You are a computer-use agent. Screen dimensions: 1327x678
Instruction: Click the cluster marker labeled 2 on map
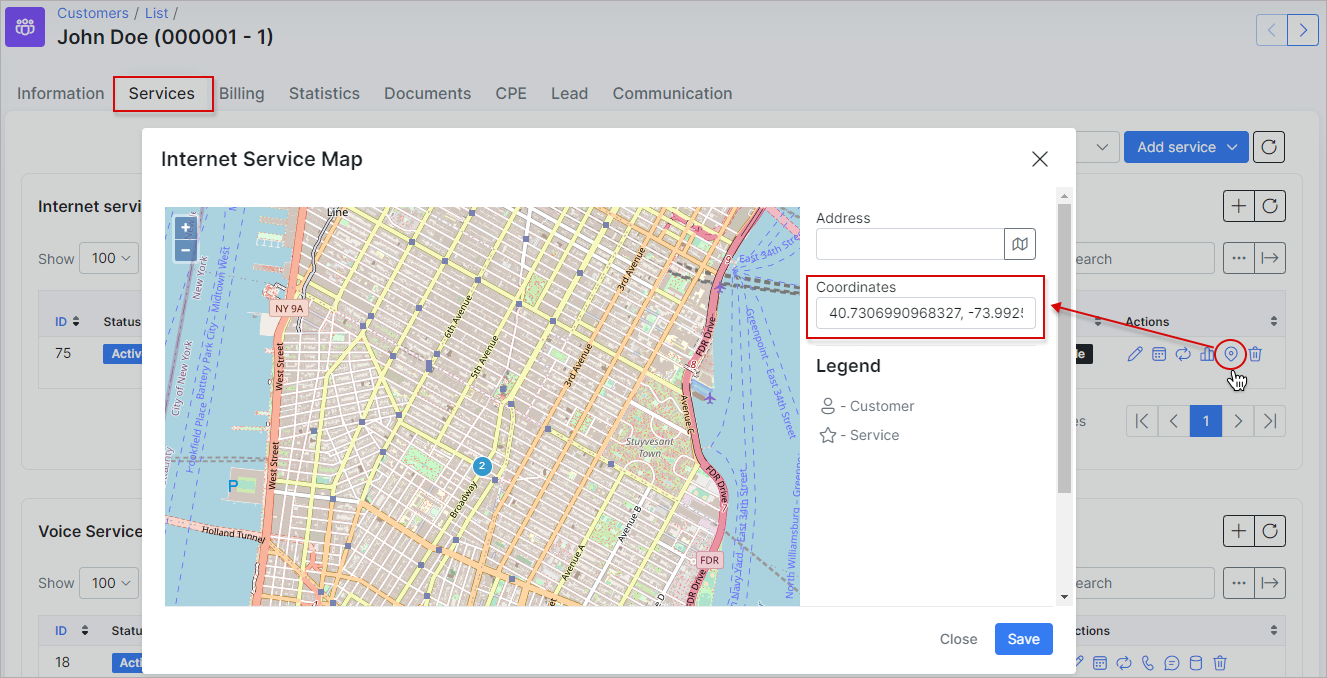click(x=482, y=466)
